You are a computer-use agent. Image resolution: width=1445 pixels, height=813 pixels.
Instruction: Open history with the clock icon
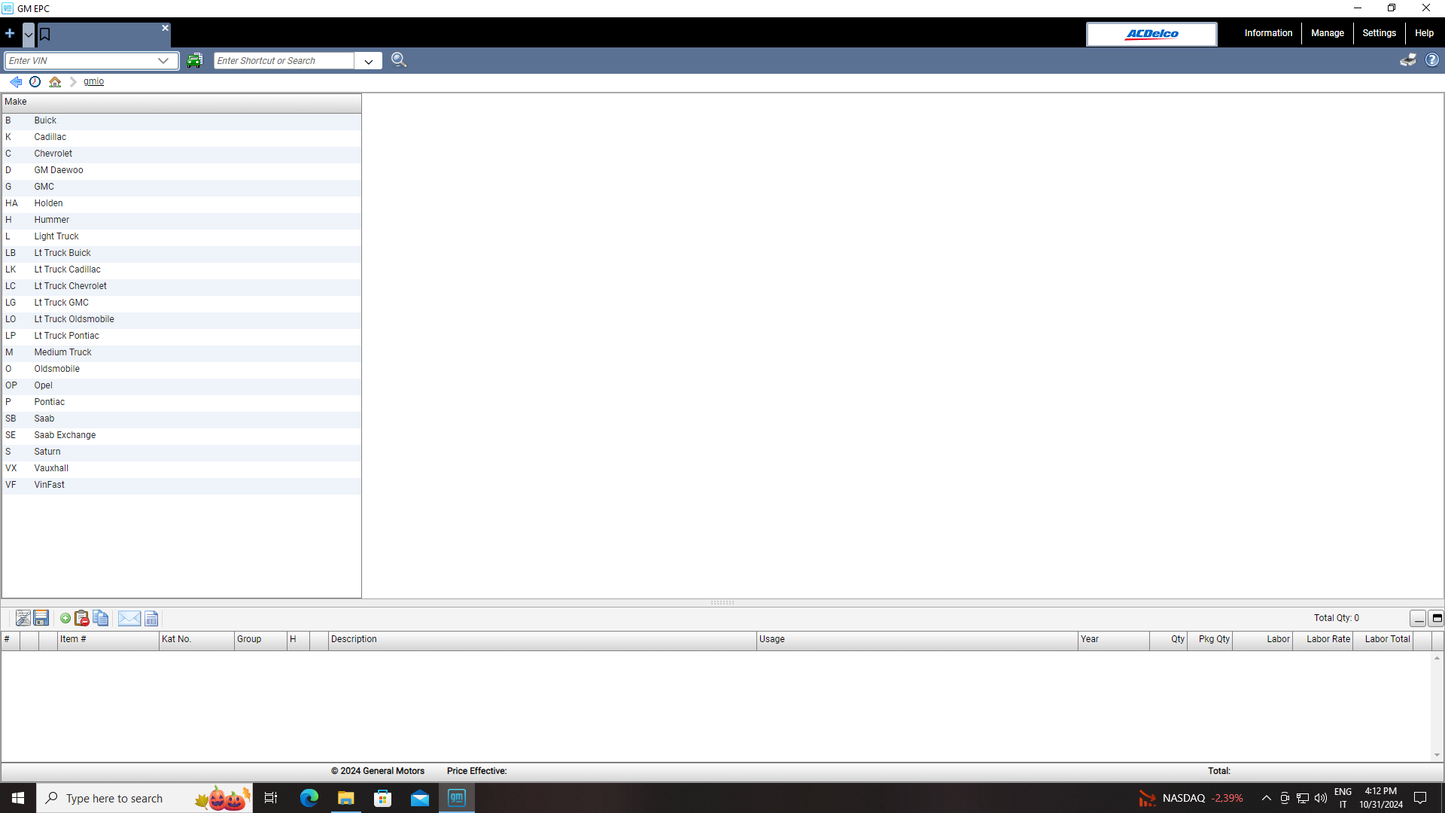click(35, 82)
